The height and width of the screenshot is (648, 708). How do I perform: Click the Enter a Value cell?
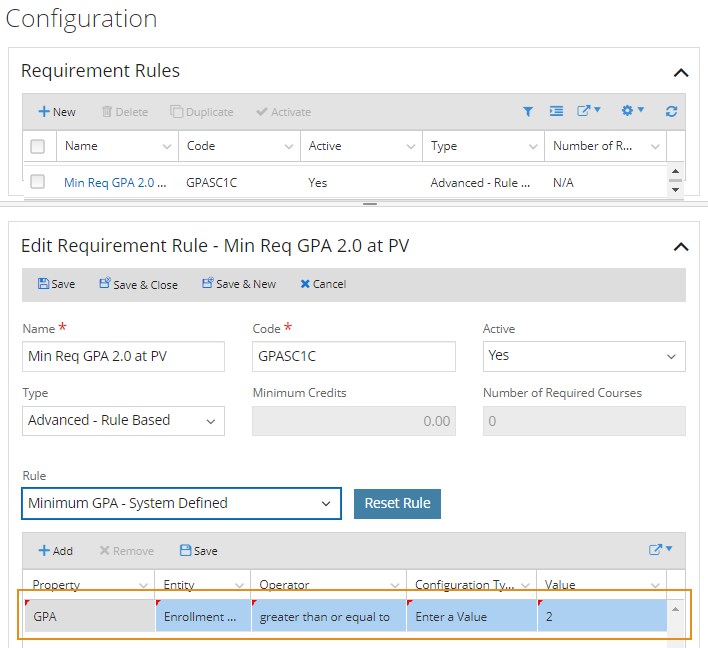[x=471, y=616]
